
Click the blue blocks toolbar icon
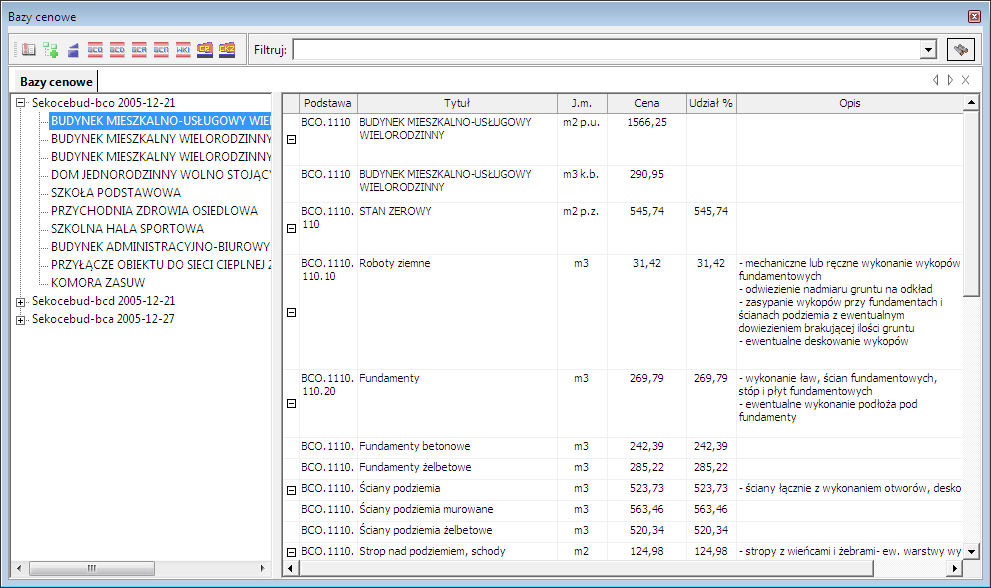[x=73, y=49]
